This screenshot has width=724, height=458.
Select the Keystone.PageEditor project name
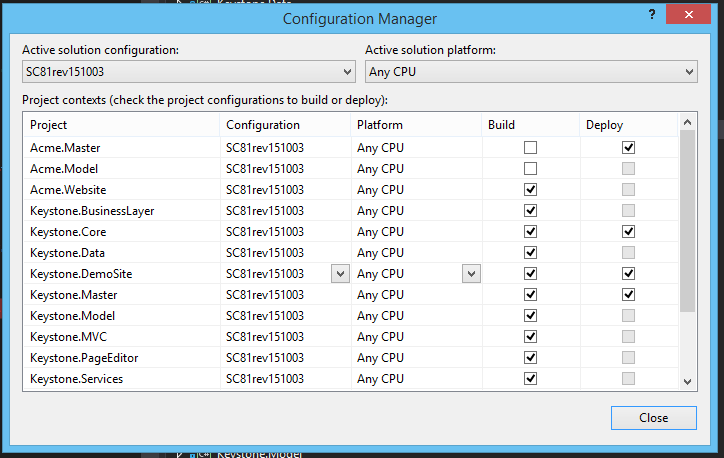[x=84, y=358]
